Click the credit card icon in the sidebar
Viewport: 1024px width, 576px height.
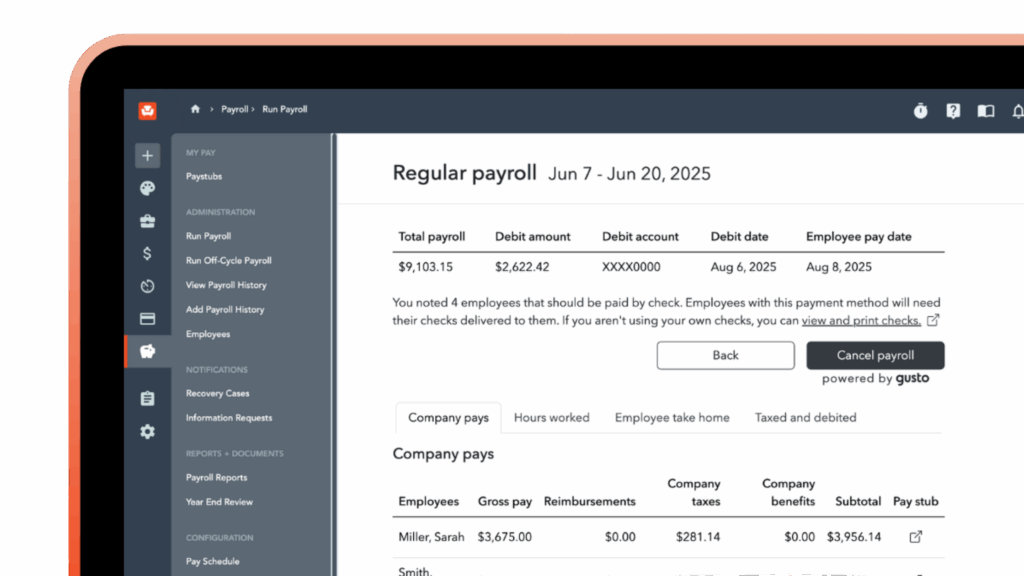coord(146,317)
